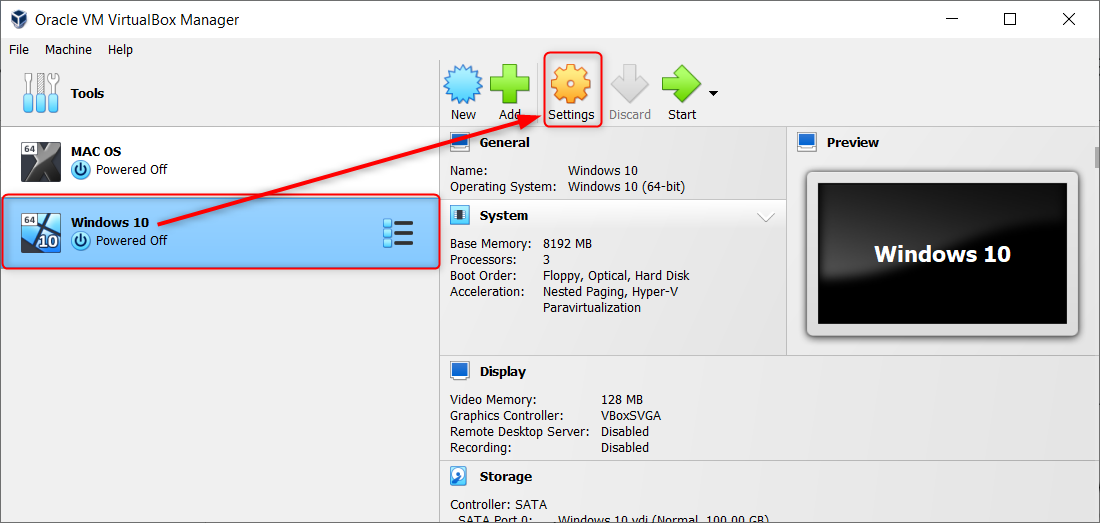The width and height of the screenshot is (1100, 523).
Task: Click the Name: Windows 10 value in General
Action: click(x=603, y=170)
